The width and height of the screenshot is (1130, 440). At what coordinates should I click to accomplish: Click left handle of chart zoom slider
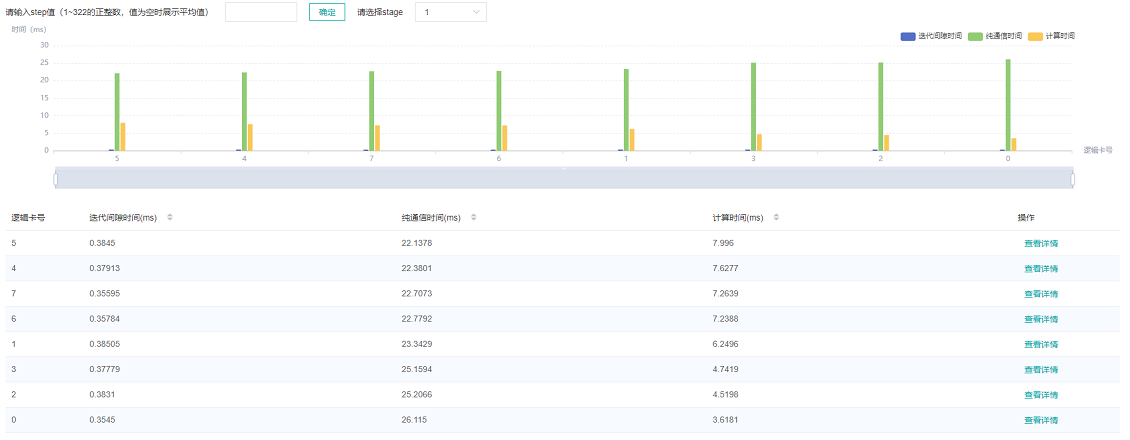coord(56,179)
